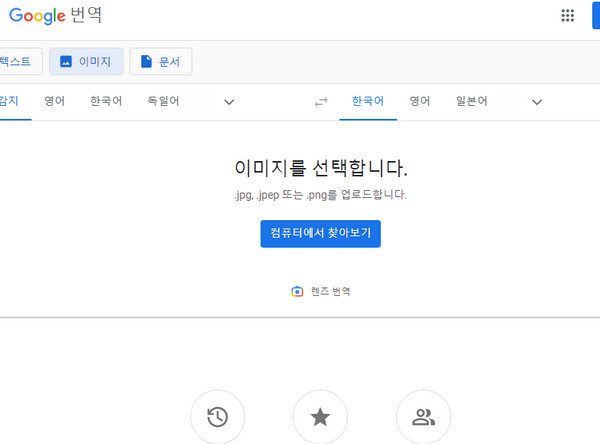Open the contribute community button
The width and height of the screenshot is (600, 444).
(424, 417)
